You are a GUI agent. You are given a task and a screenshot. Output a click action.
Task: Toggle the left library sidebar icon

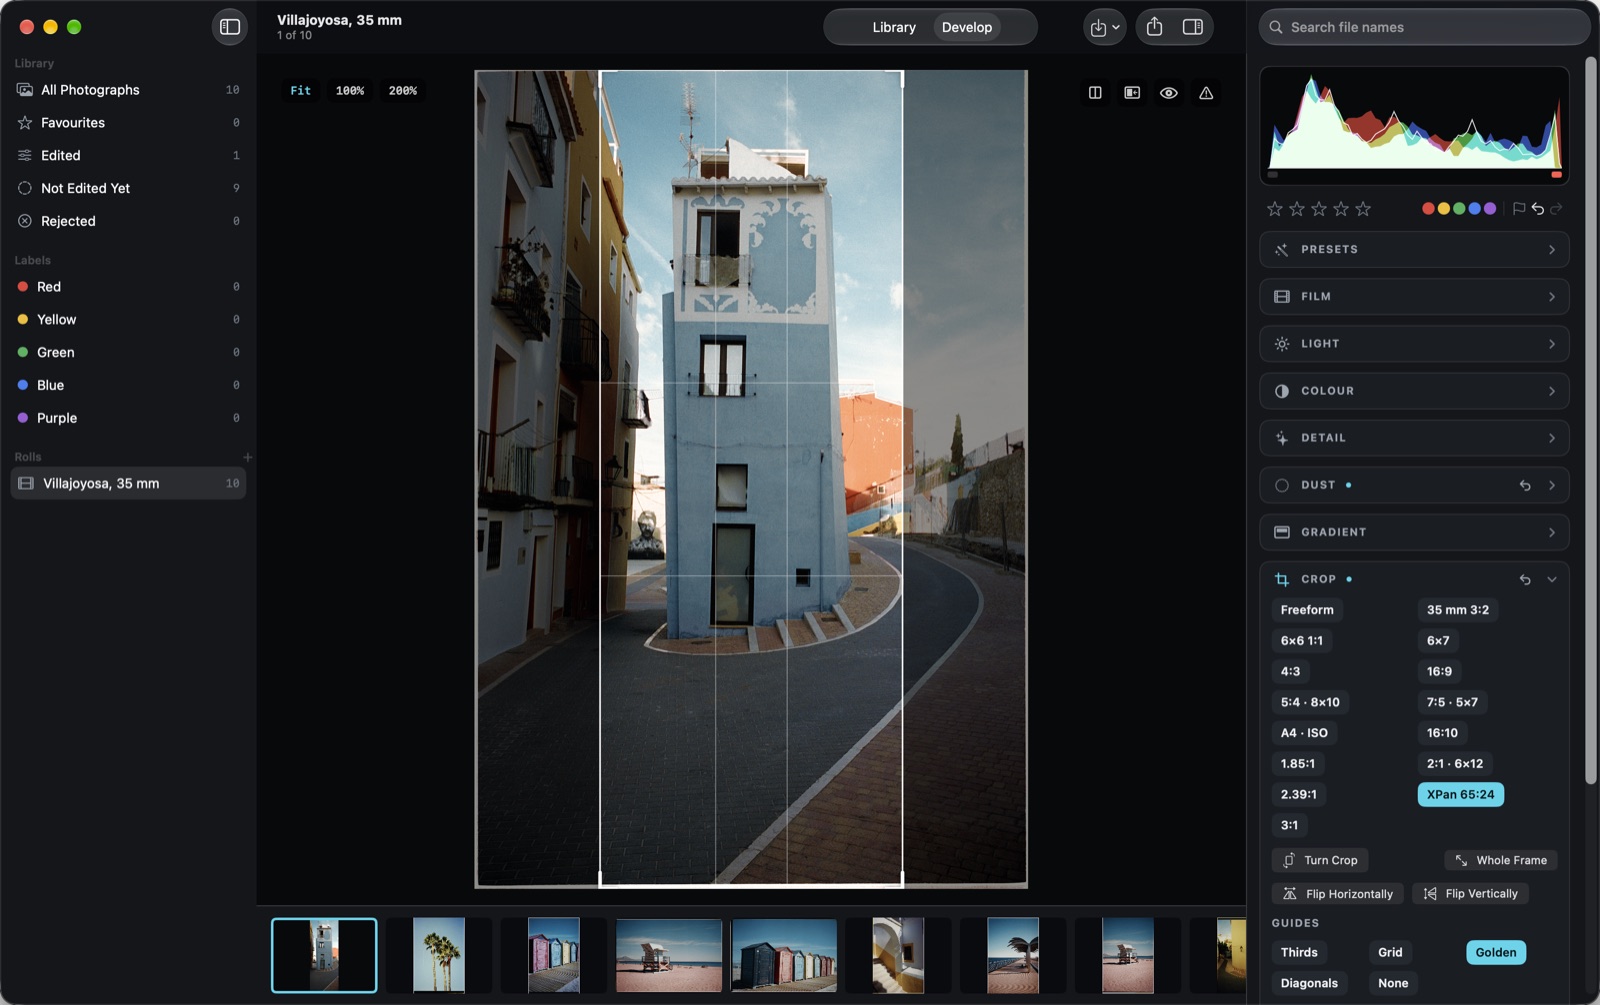point(230,27)
